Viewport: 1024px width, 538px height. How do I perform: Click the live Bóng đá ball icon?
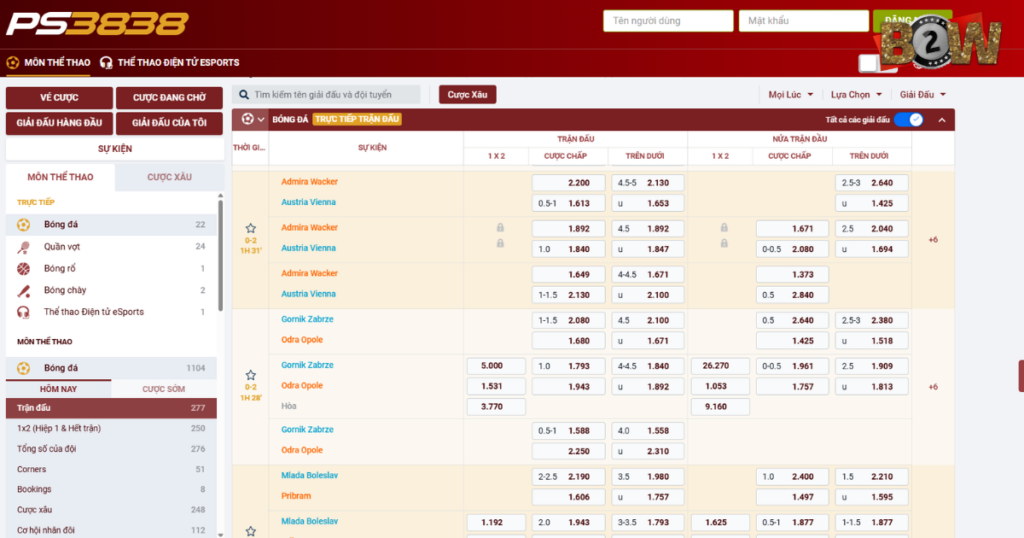(24, 225)
